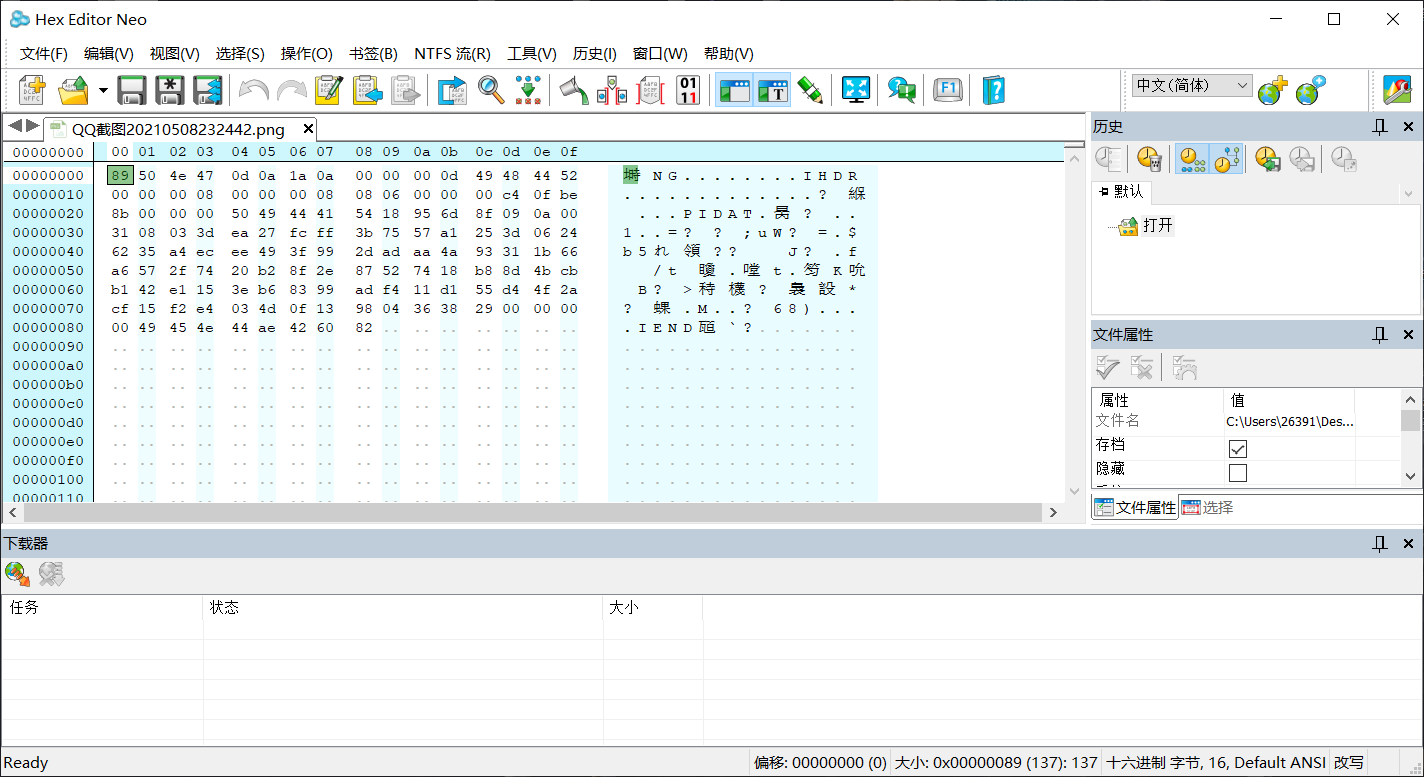Click the Redo arrow in the toolbar
Viewport: 1424px width, 777px height.
(x=291, y=90)
